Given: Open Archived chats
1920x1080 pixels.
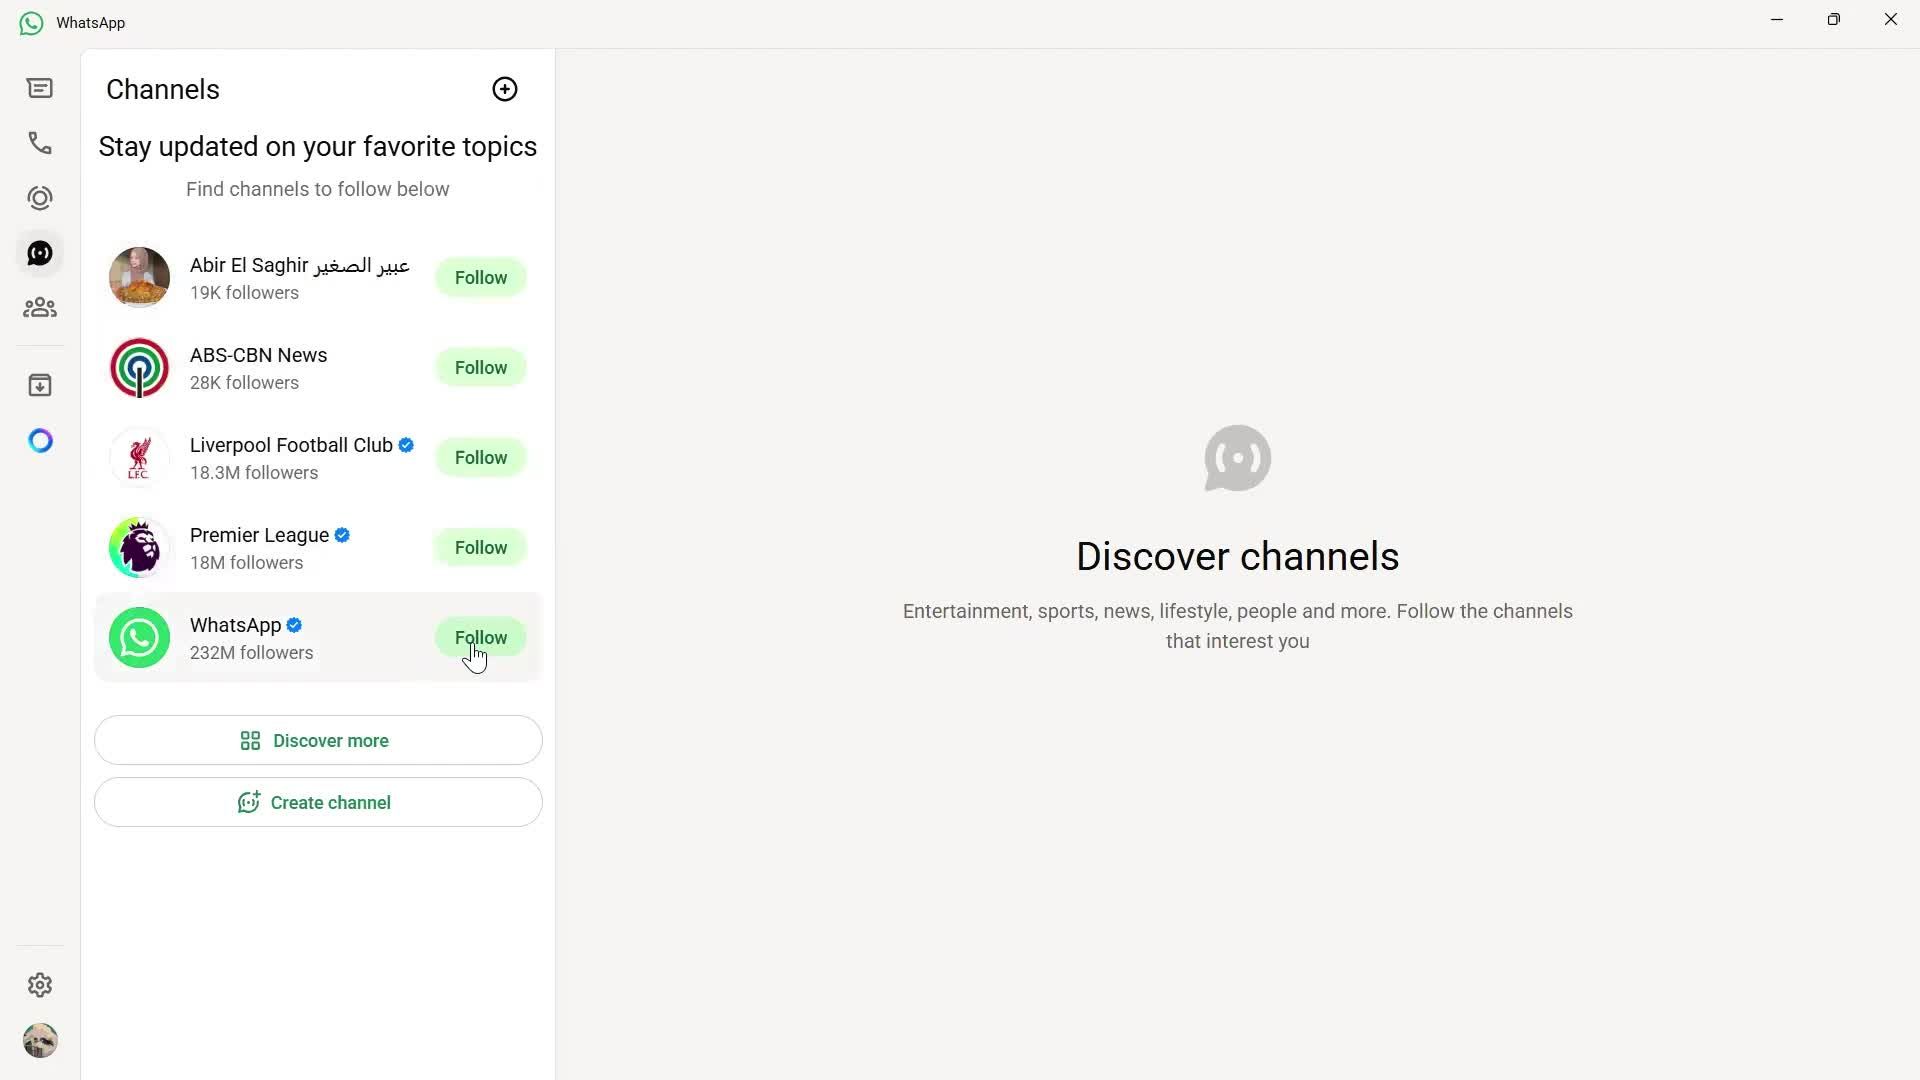Looking at the screenshot, I should pyautogui.click(x=39, y=384).
